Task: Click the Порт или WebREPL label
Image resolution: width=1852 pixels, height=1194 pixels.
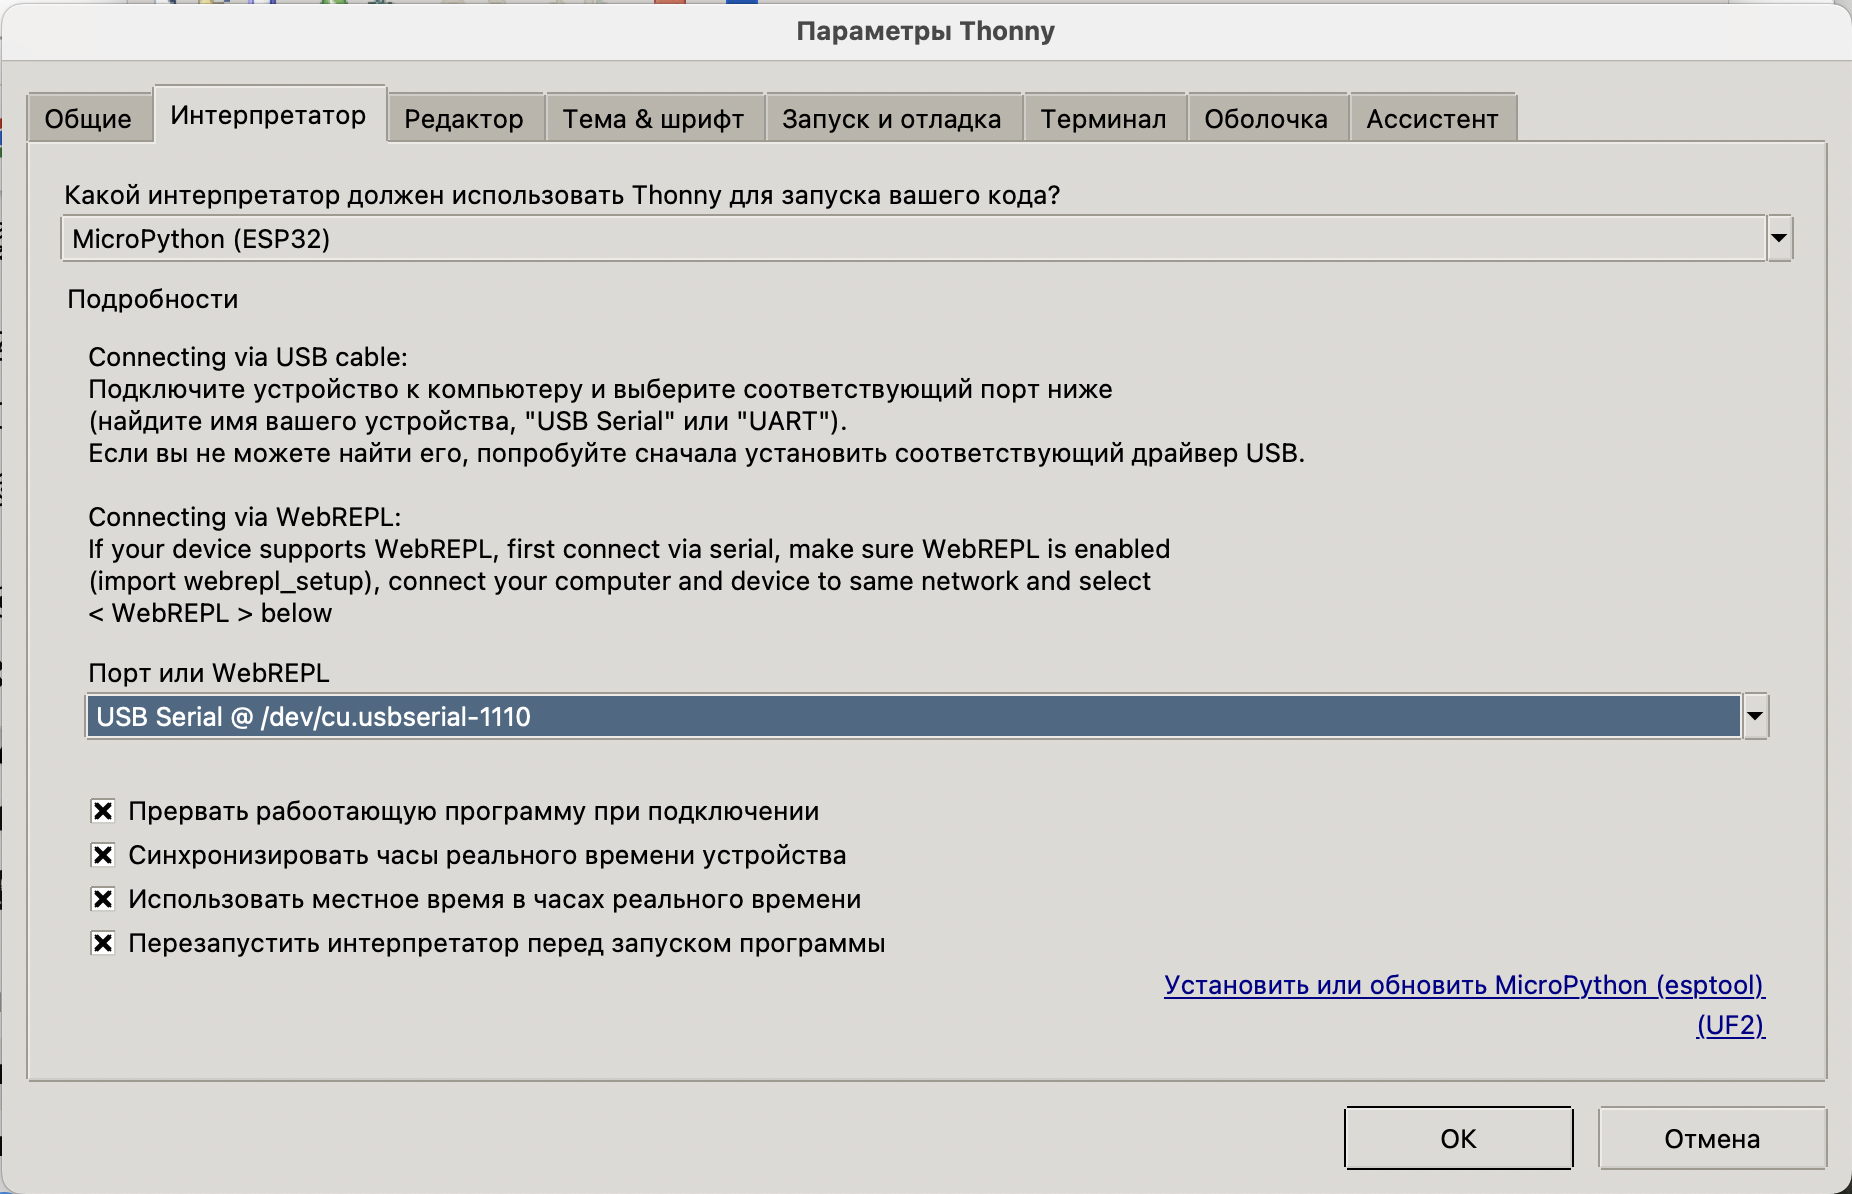Action: pos(209,673)
